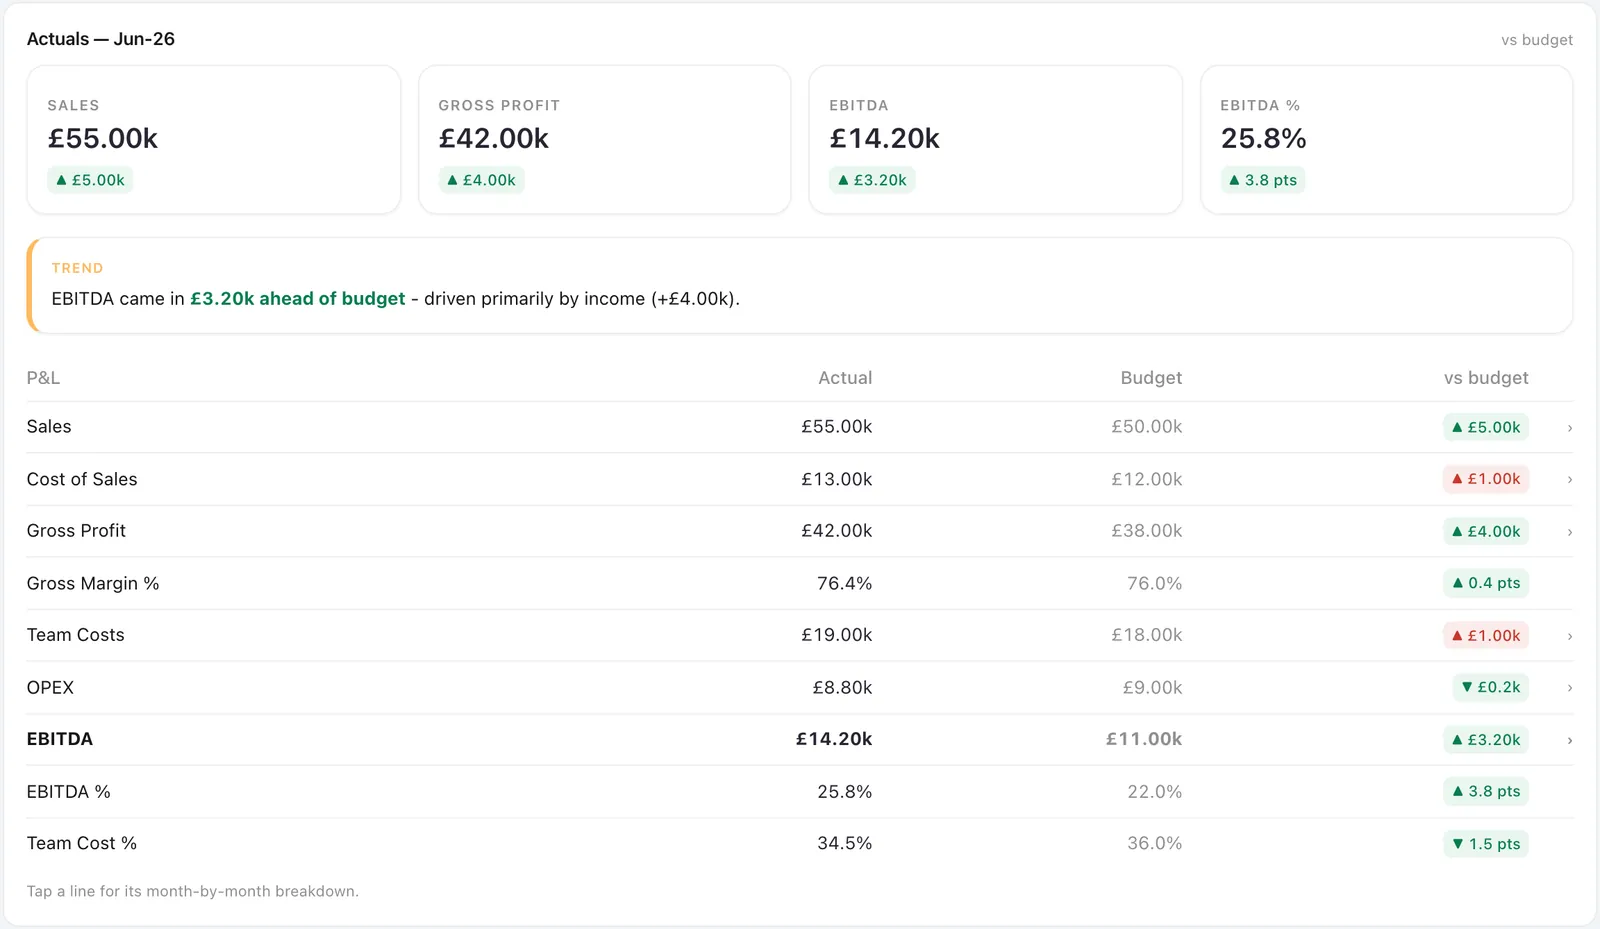
Task: Open the EBITDA summary card
Action: coord(995,140)
